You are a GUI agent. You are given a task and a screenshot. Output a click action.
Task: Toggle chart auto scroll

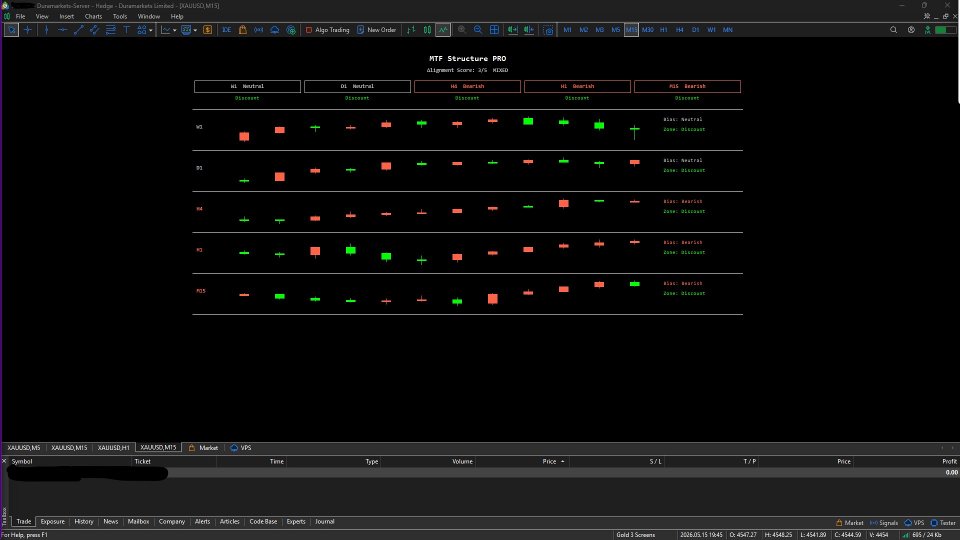point(512,29)
